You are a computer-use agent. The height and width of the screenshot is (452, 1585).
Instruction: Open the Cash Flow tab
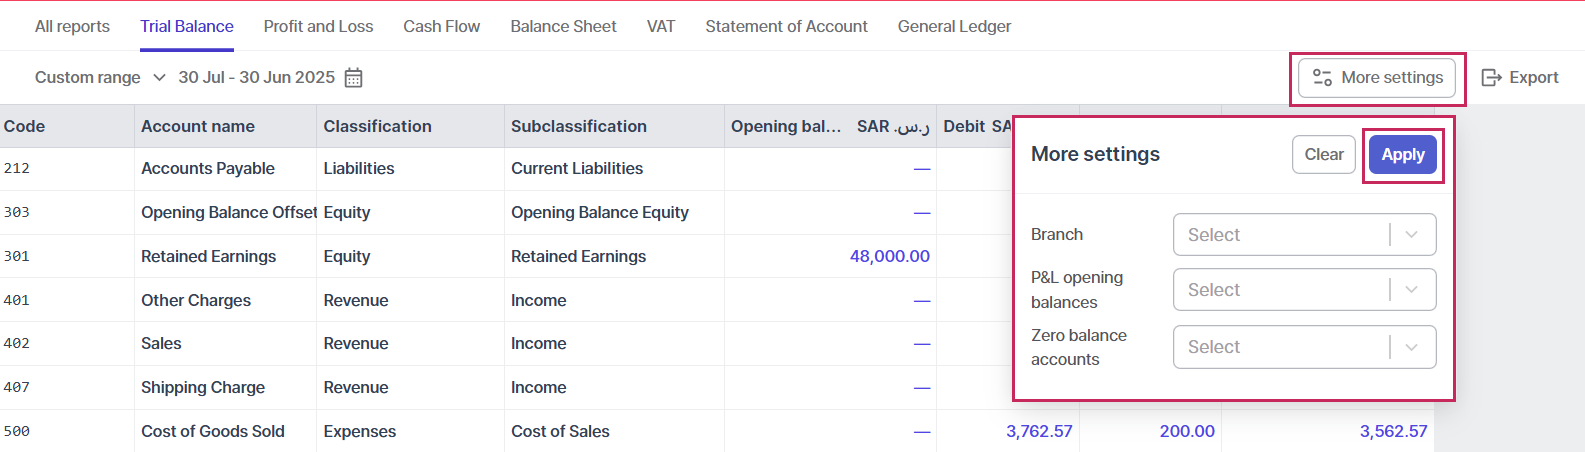pyautogui.click(x=441, y=27)
